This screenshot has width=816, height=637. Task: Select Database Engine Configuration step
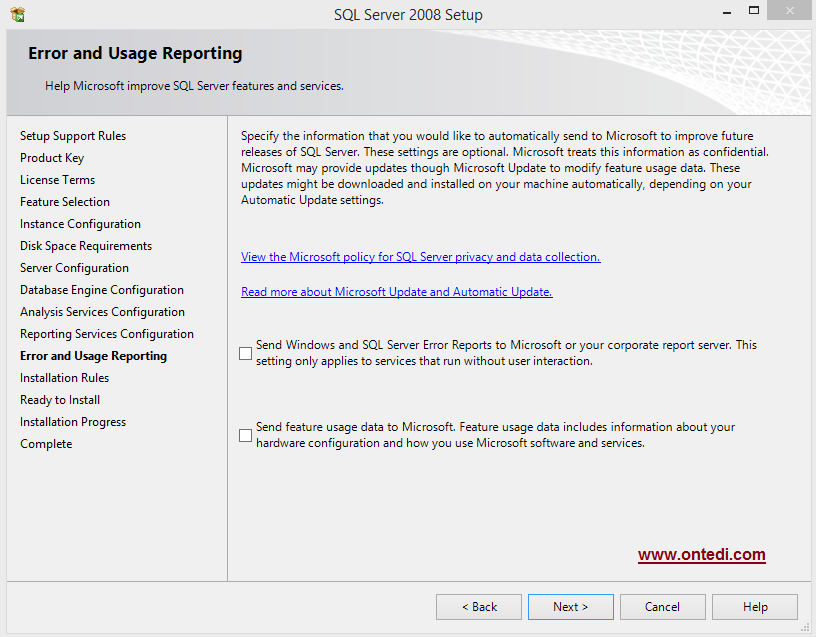pyautogui.click(x=102, y=289)
